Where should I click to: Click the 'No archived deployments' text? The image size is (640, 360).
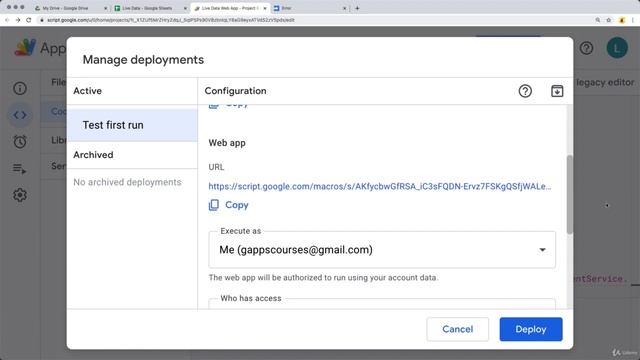[x=127, y=182]
